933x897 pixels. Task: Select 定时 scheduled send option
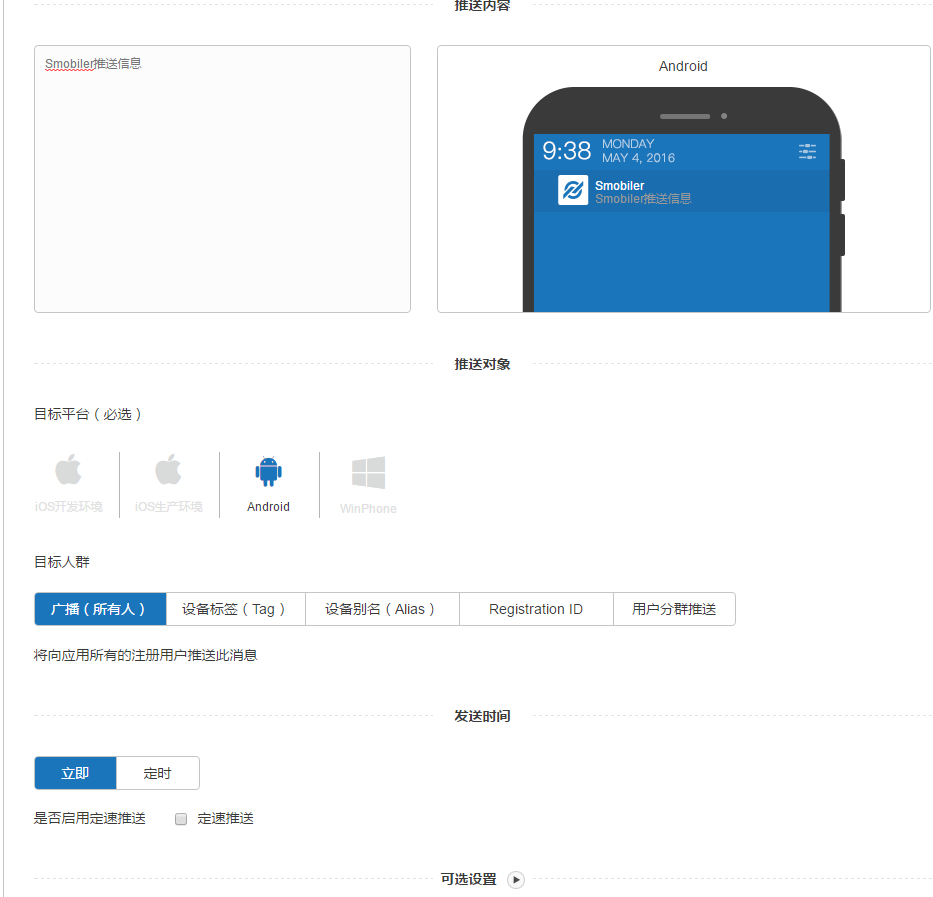click(x=158, y=773)
